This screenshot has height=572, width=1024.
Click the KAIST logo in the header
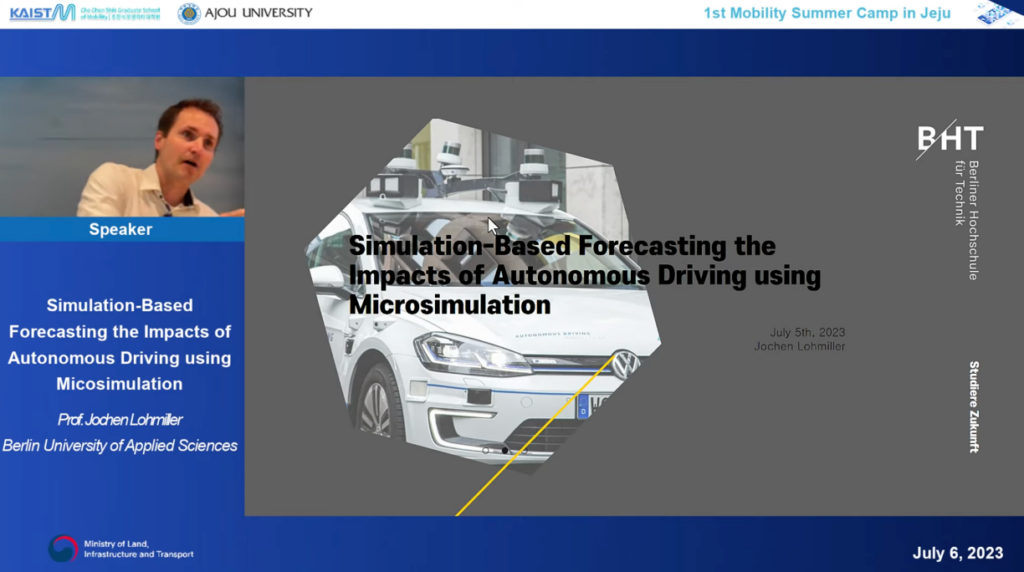42,13
